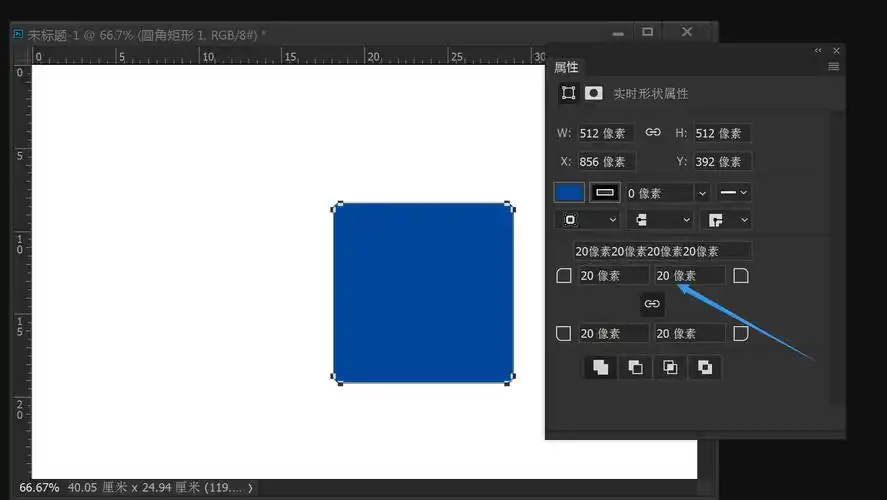This screenshot has height=500, width=887.
Task: Switch to the mask properties icon
Action: point(593,93)
